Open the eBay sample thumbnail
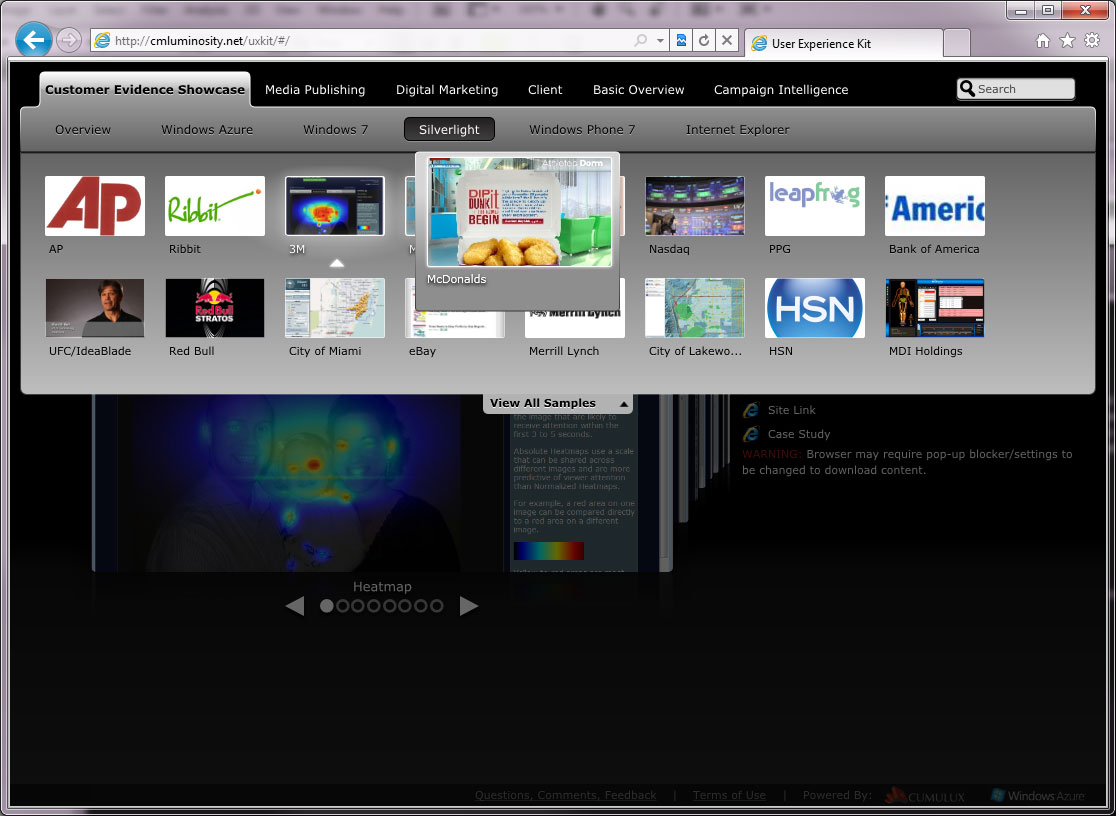This screenshot has width=1116, height=816. (x=454, y=324)
